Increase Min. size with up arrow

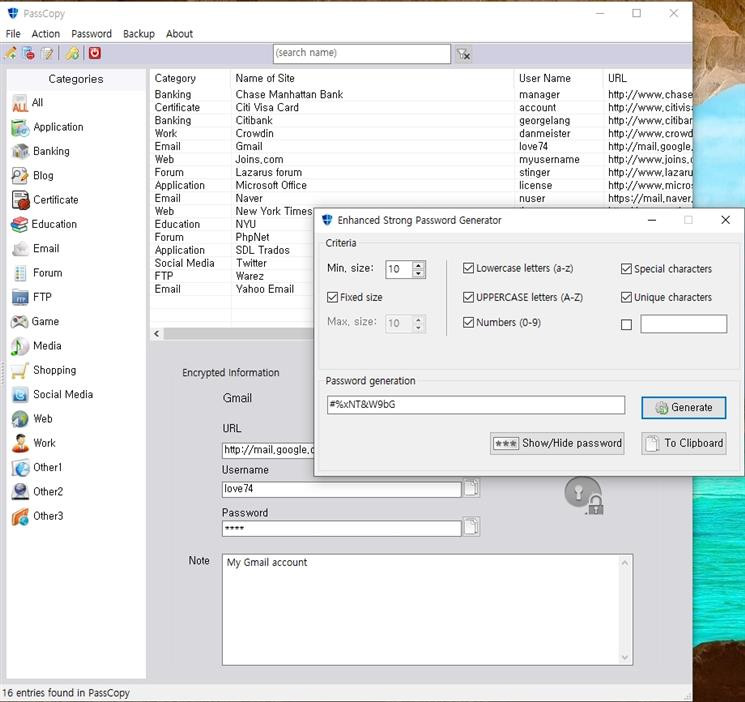[x=418, y=264]
